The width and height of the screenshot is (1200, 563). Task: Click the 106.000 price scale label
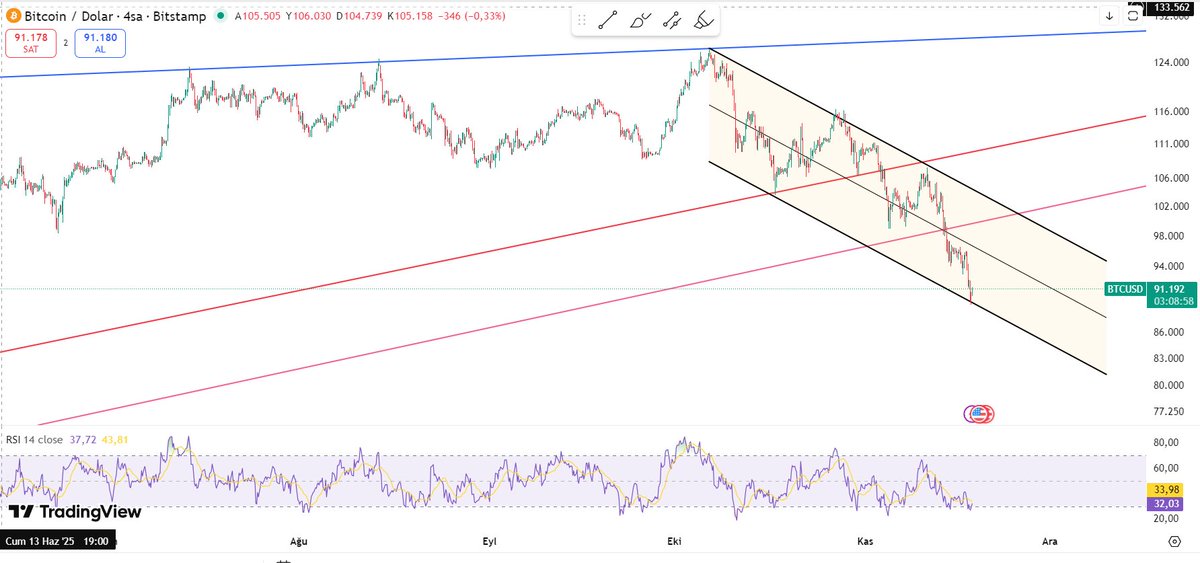point(1171,178)
